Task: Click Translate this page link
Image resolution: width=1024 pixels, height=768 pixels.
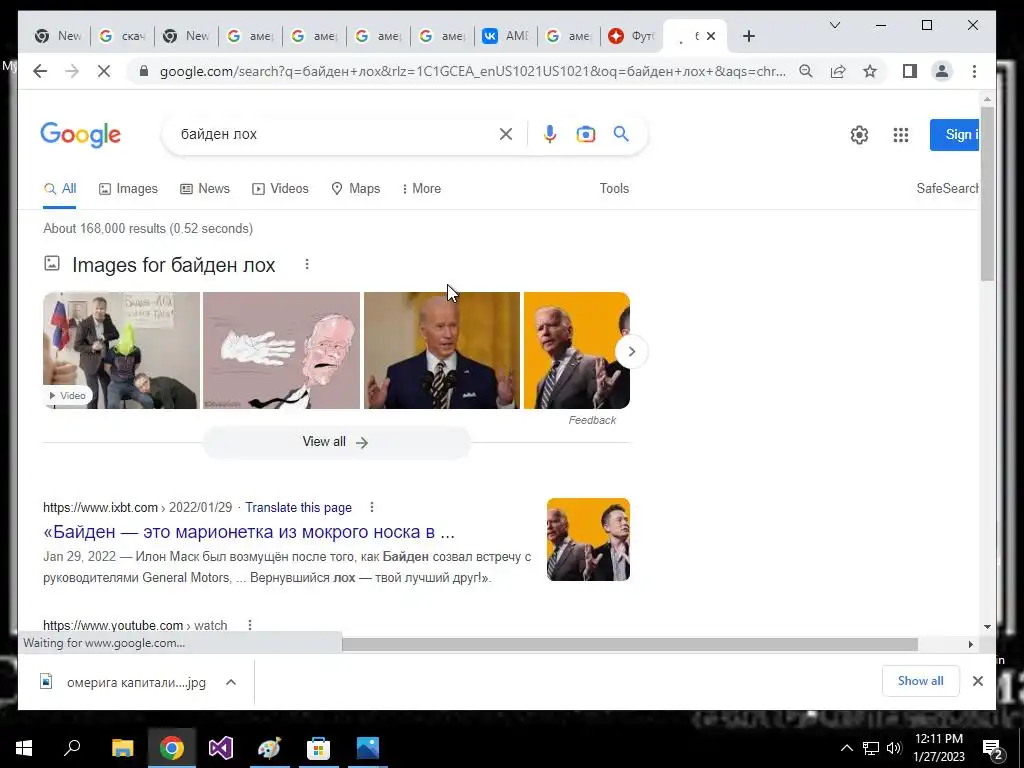Action: [x=298, y=507]
